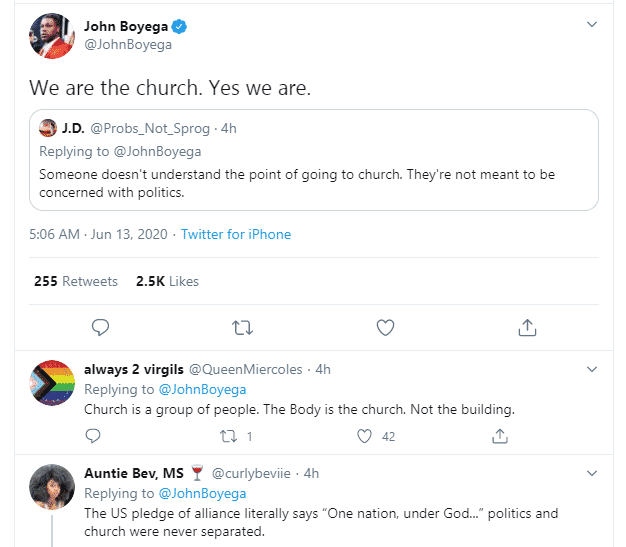Screen dimensions: 626x547
Task: Open the Twitter for iPhone source link
Action: tap(236, 234)
